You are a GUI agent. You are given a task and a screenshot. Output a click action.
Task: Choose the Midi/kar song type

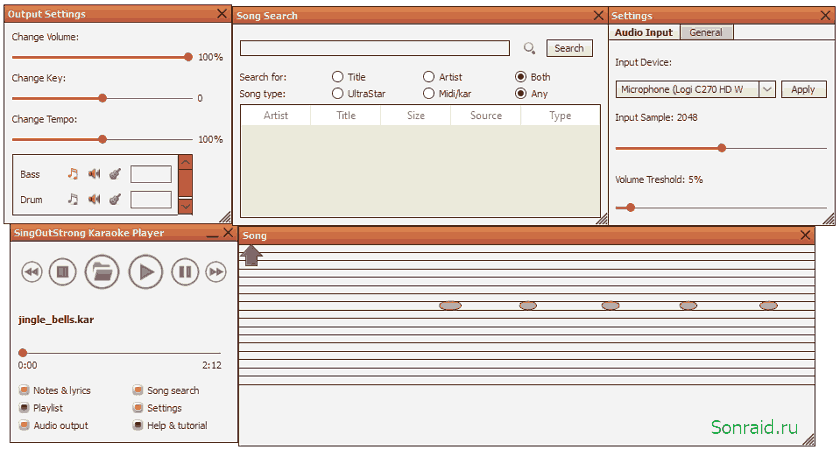click(x=429, y=93)
